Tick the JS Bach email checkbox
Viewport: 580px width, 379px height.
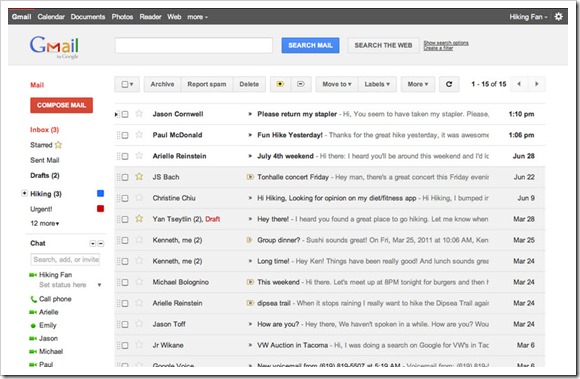tap(125, 177)
